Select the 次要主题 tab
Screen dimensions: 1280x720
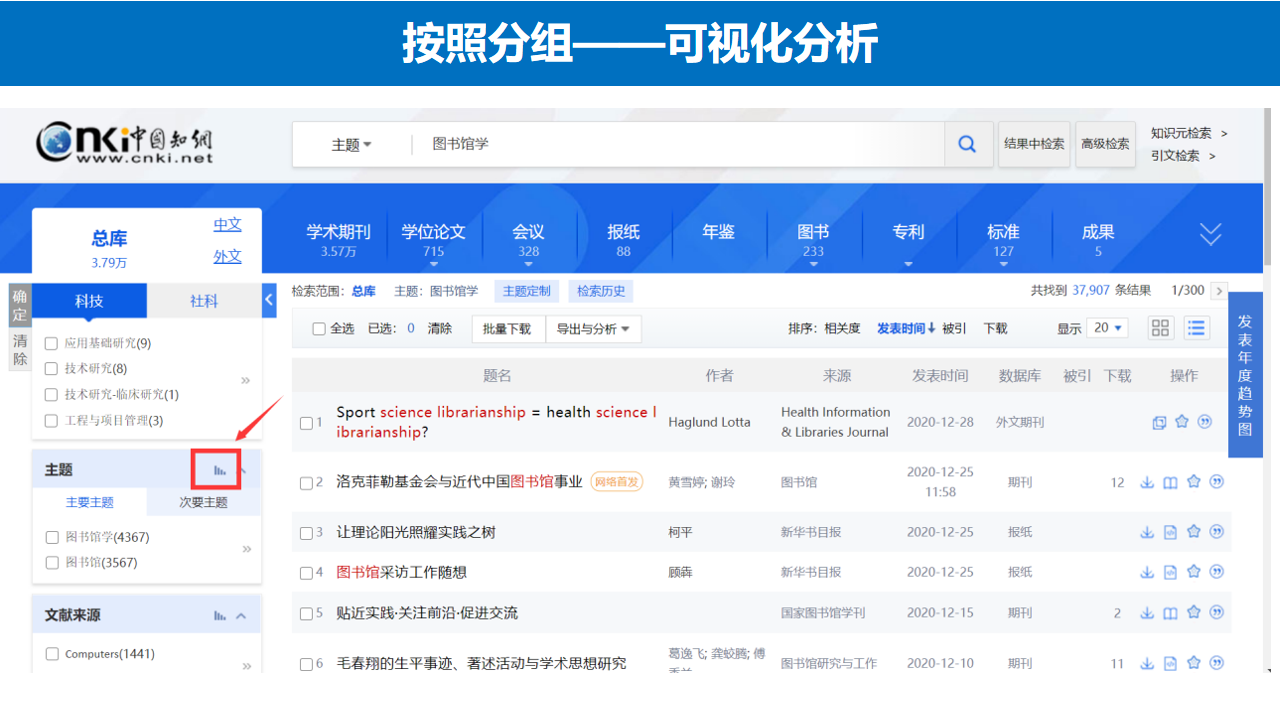pos(203,502)
